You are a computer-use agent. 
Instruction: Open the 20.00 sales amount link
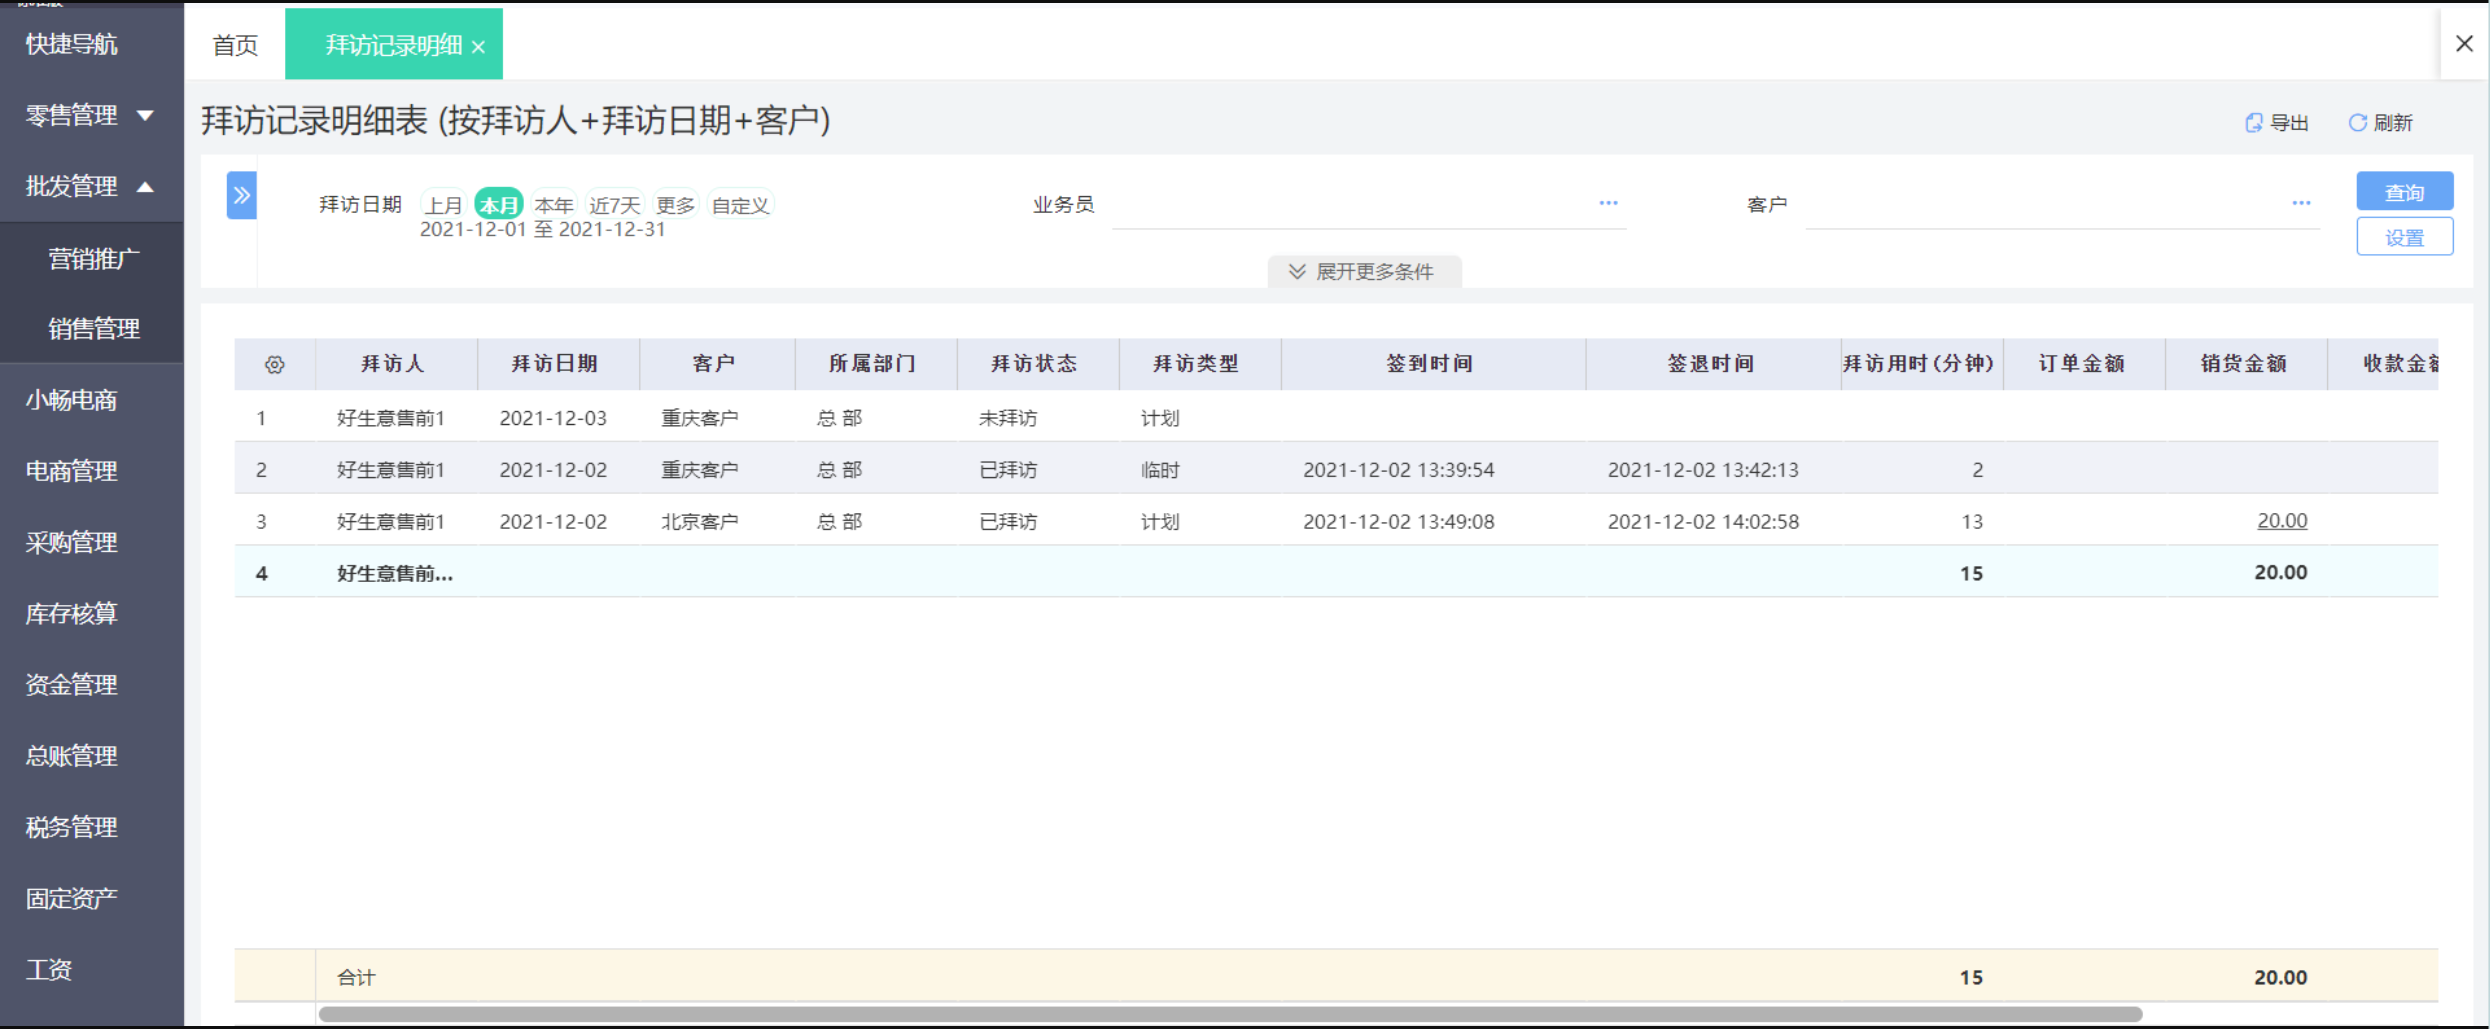click(2282, 521)
